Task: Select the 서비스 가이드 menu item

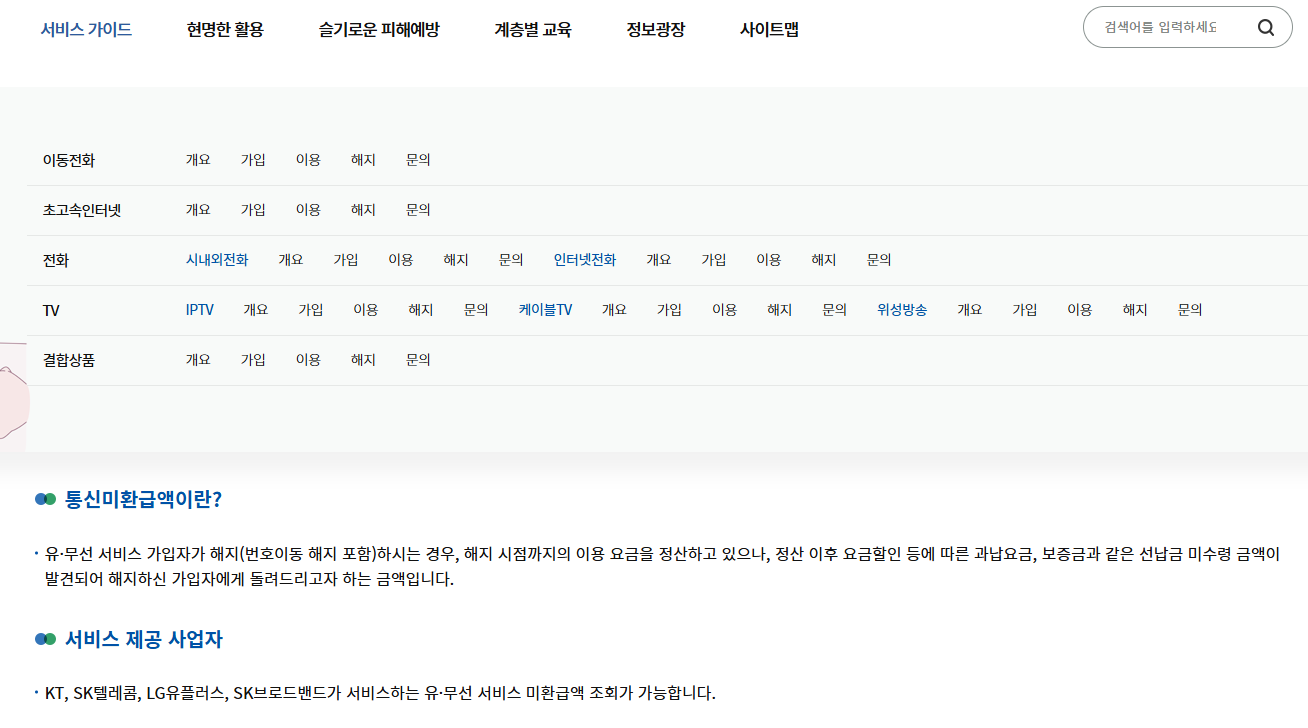Action: click(86, 30)
